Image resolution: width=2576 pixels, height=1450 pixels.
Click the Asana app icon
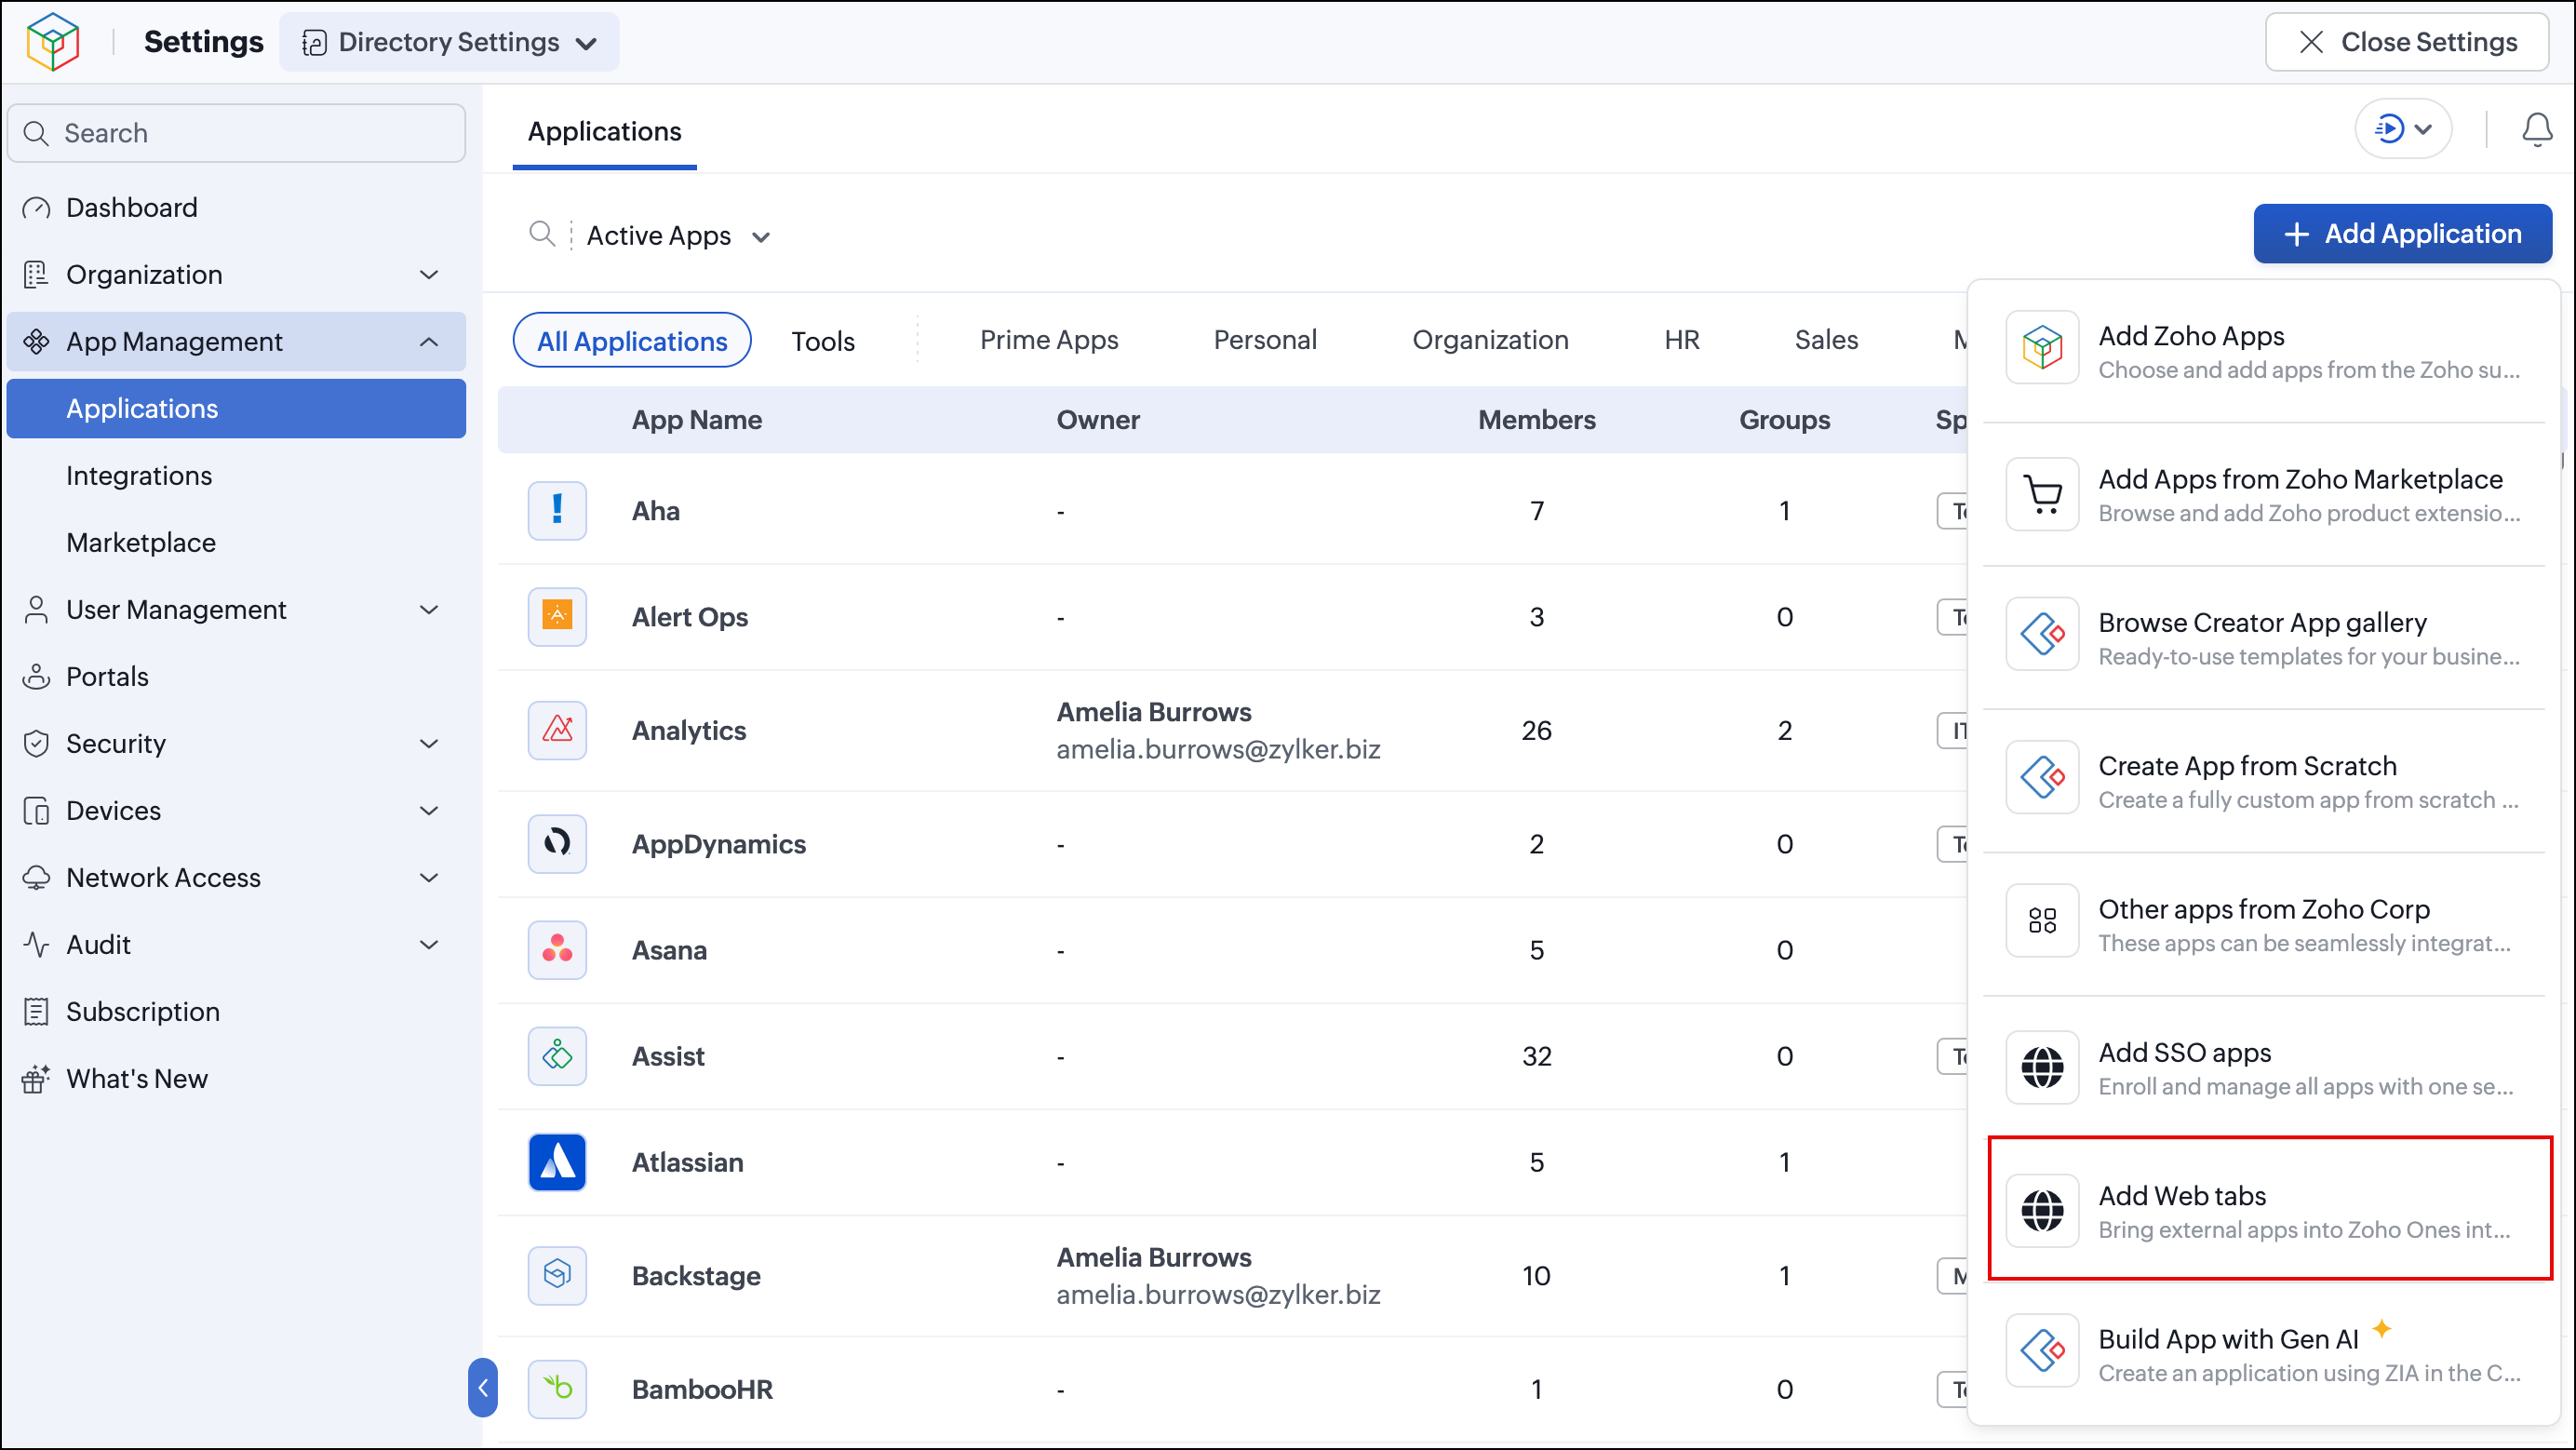point(557,949)
